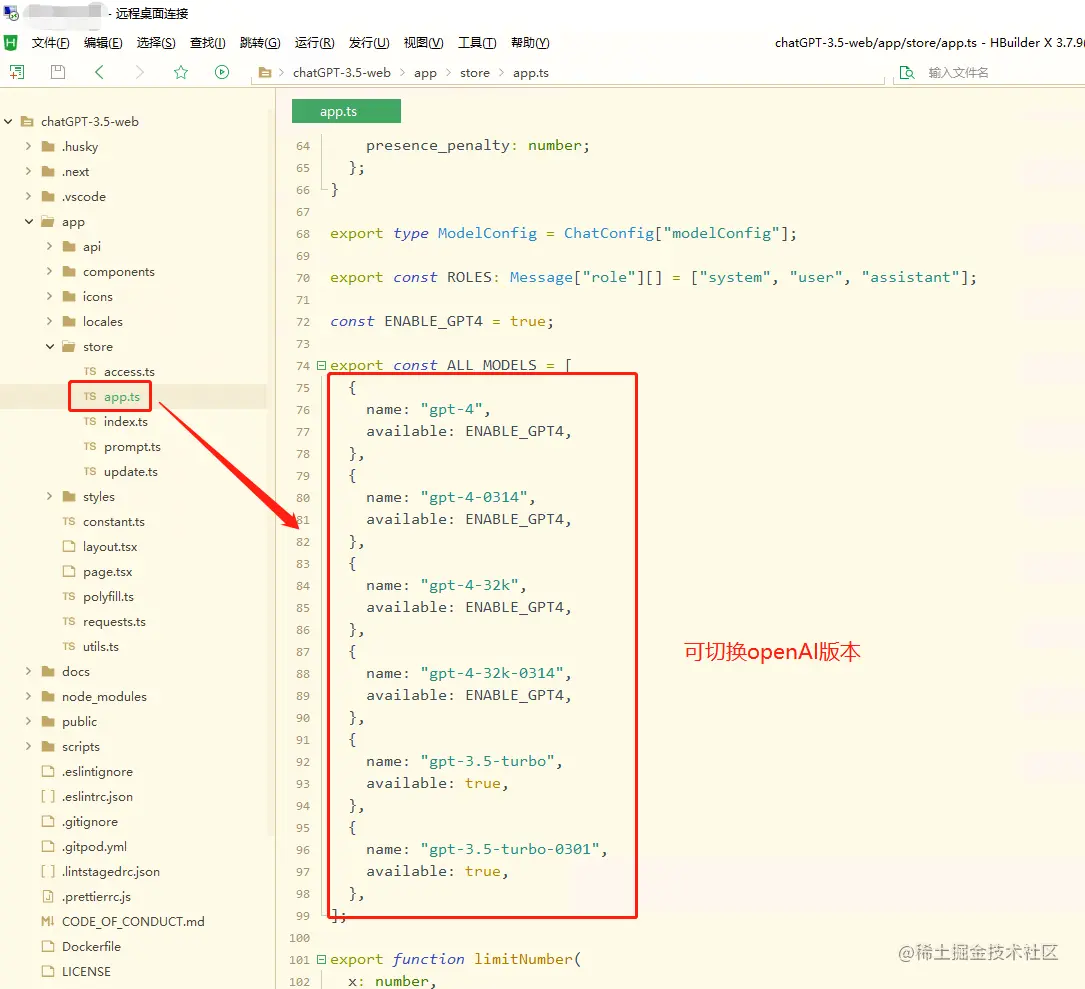Screen dimensions: 1085x989
Task: Open polyfill.ts in the file tree
Action: point(108,597)
